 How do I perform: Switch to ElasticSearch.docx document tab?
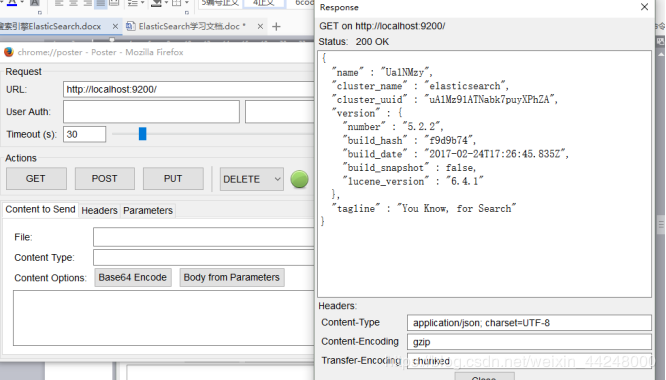pyautogui.click(x=51, y=26)
